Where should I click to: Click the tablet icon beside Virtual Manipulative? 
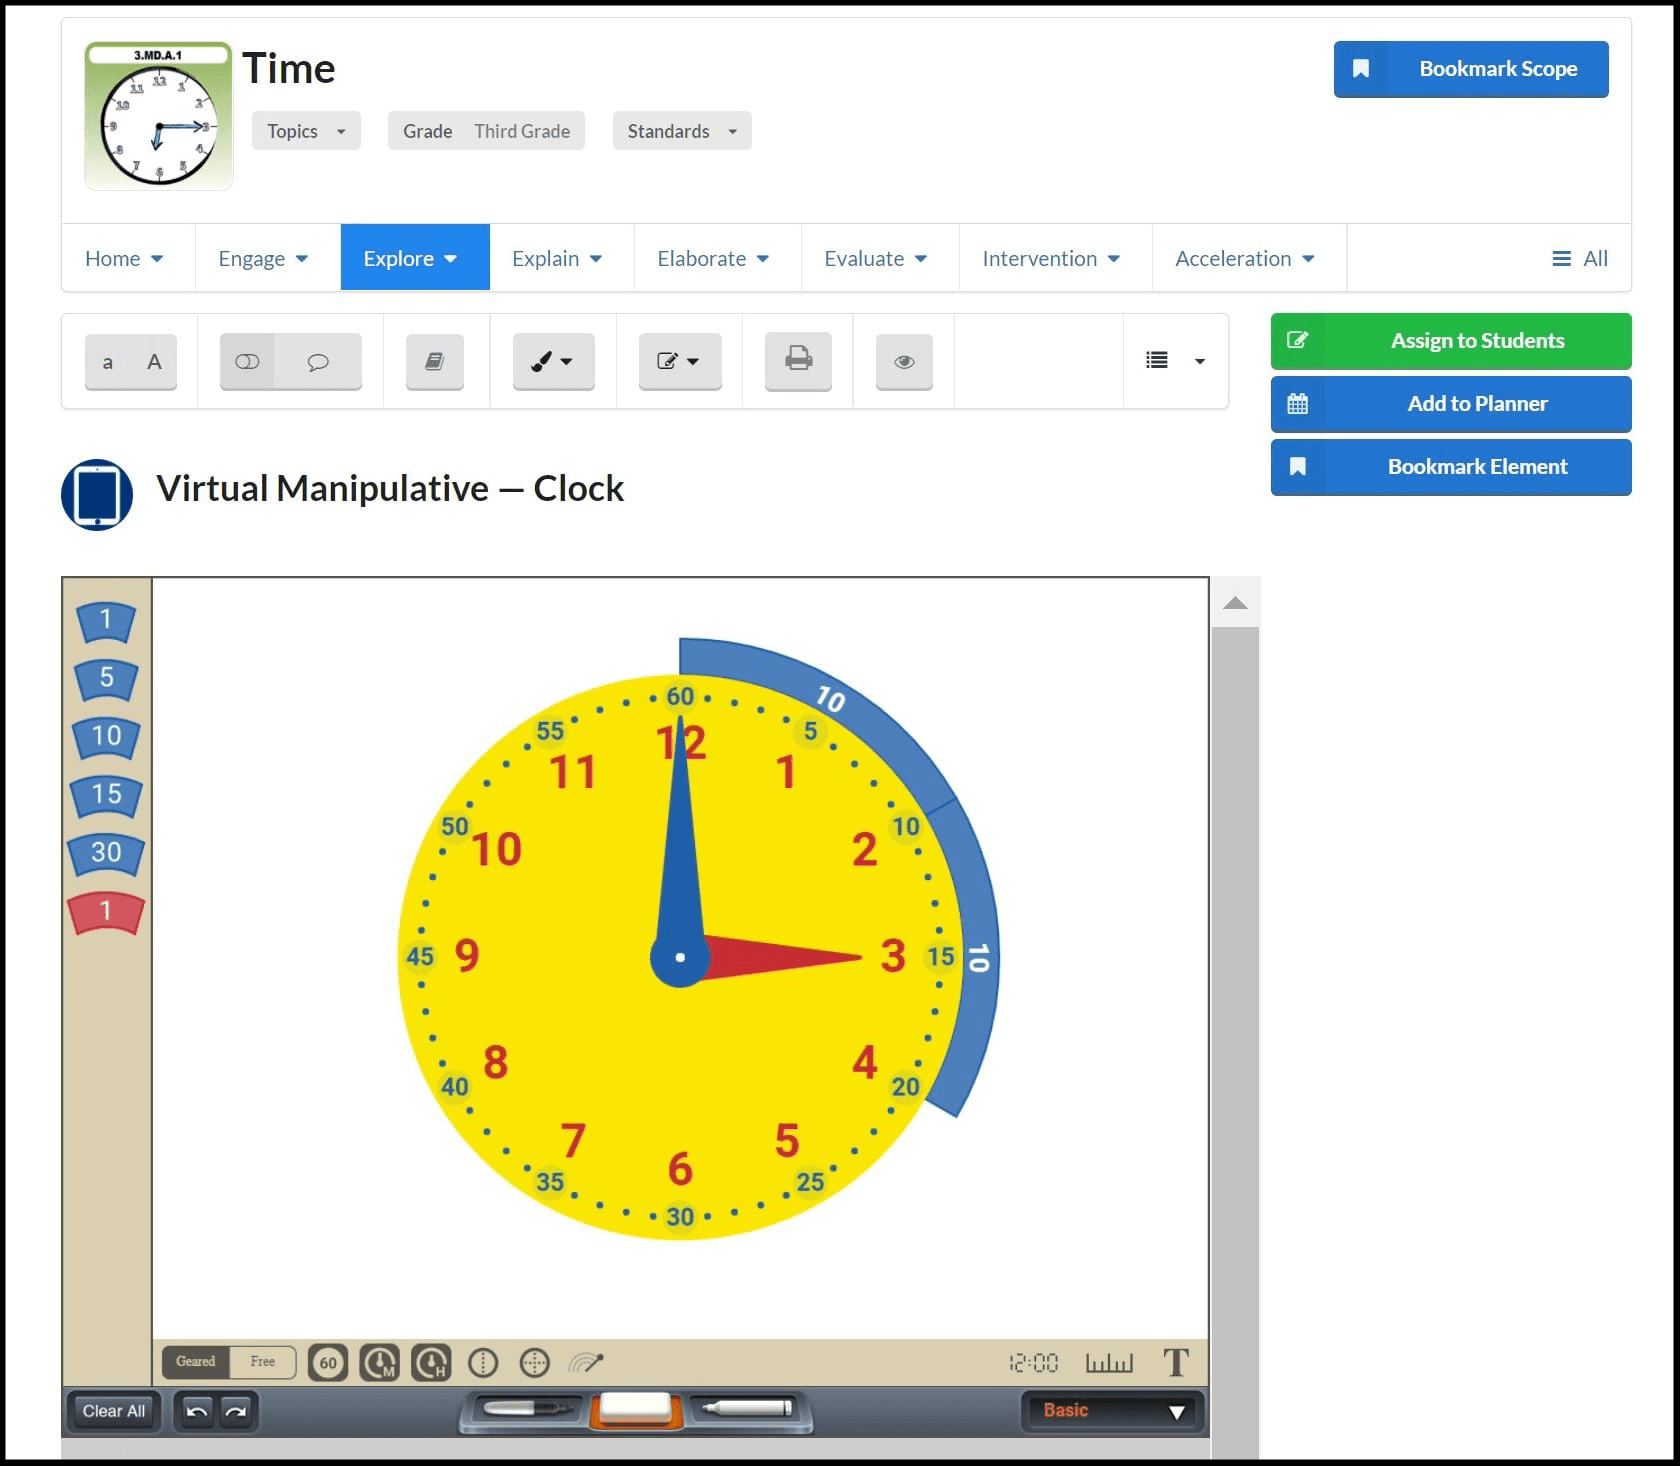97,495
